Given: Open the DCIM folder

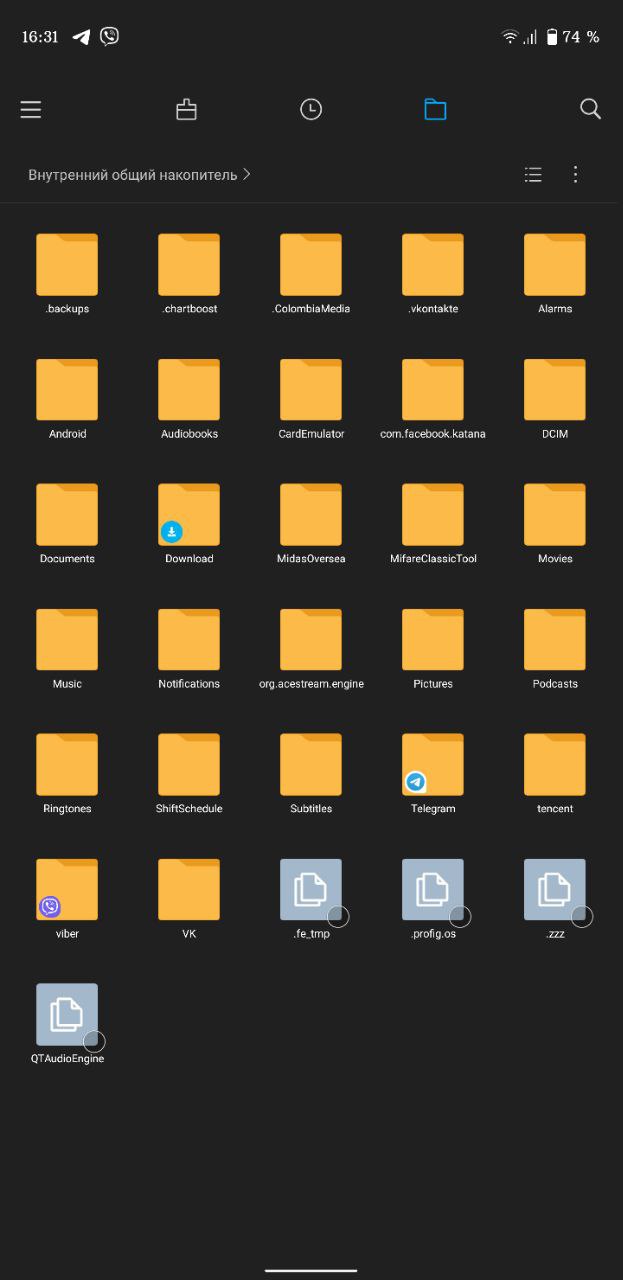Looking at the screenshot, I should [555, 390].
